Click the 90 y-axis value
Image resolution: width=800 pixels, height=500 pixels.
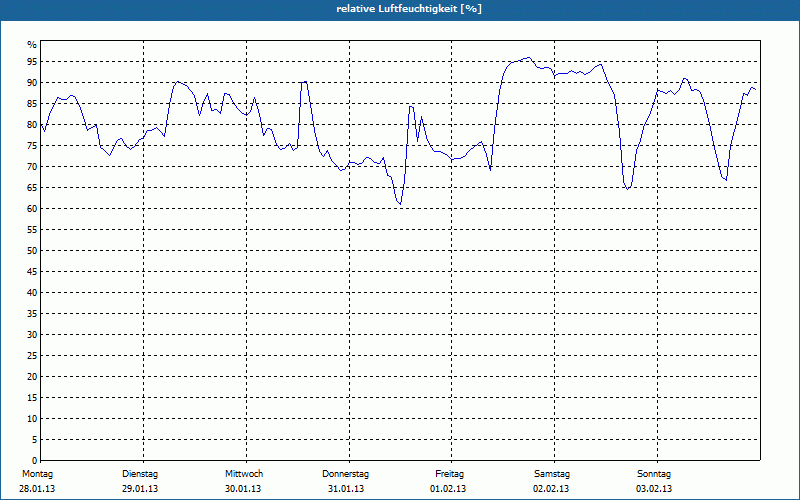coord(32,83)
